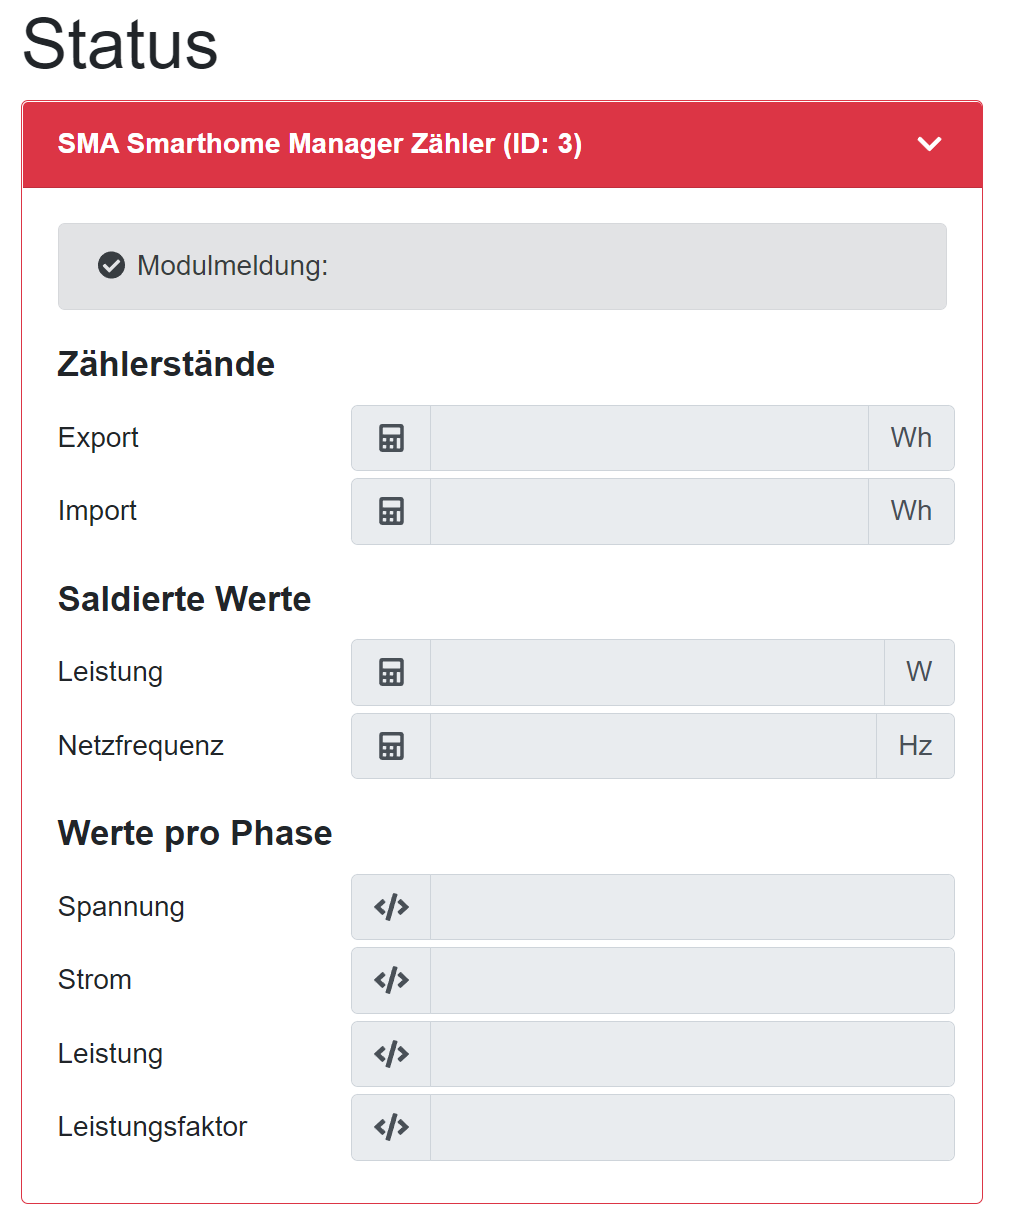Click the calculator icon beside Export
This screenshot has height=1216, width=1015.
391,438
